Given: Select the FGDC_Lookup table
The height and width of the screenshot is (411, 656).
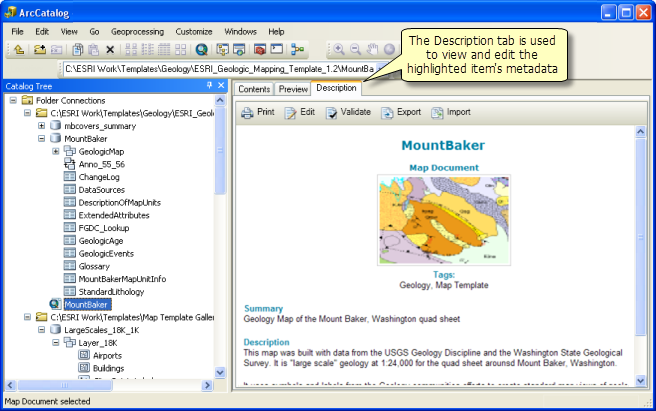Looking at the screenshot, I should tap(104, 228).
